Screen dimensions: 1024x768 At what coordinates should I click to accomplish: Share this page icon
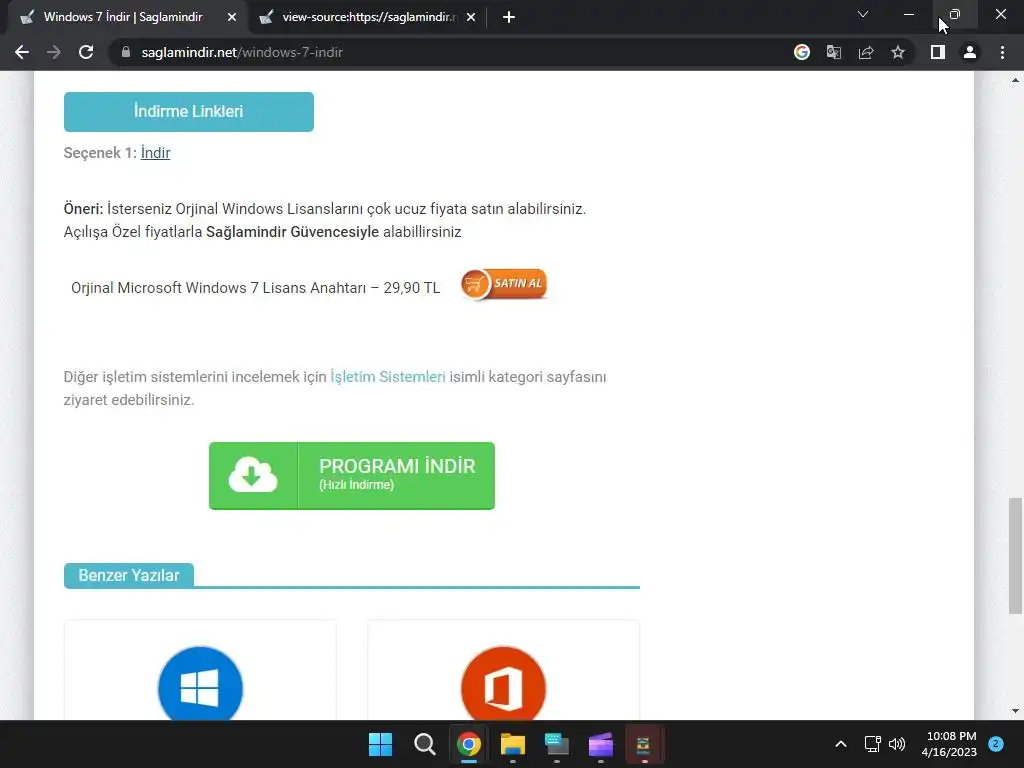tap(866, 52)
